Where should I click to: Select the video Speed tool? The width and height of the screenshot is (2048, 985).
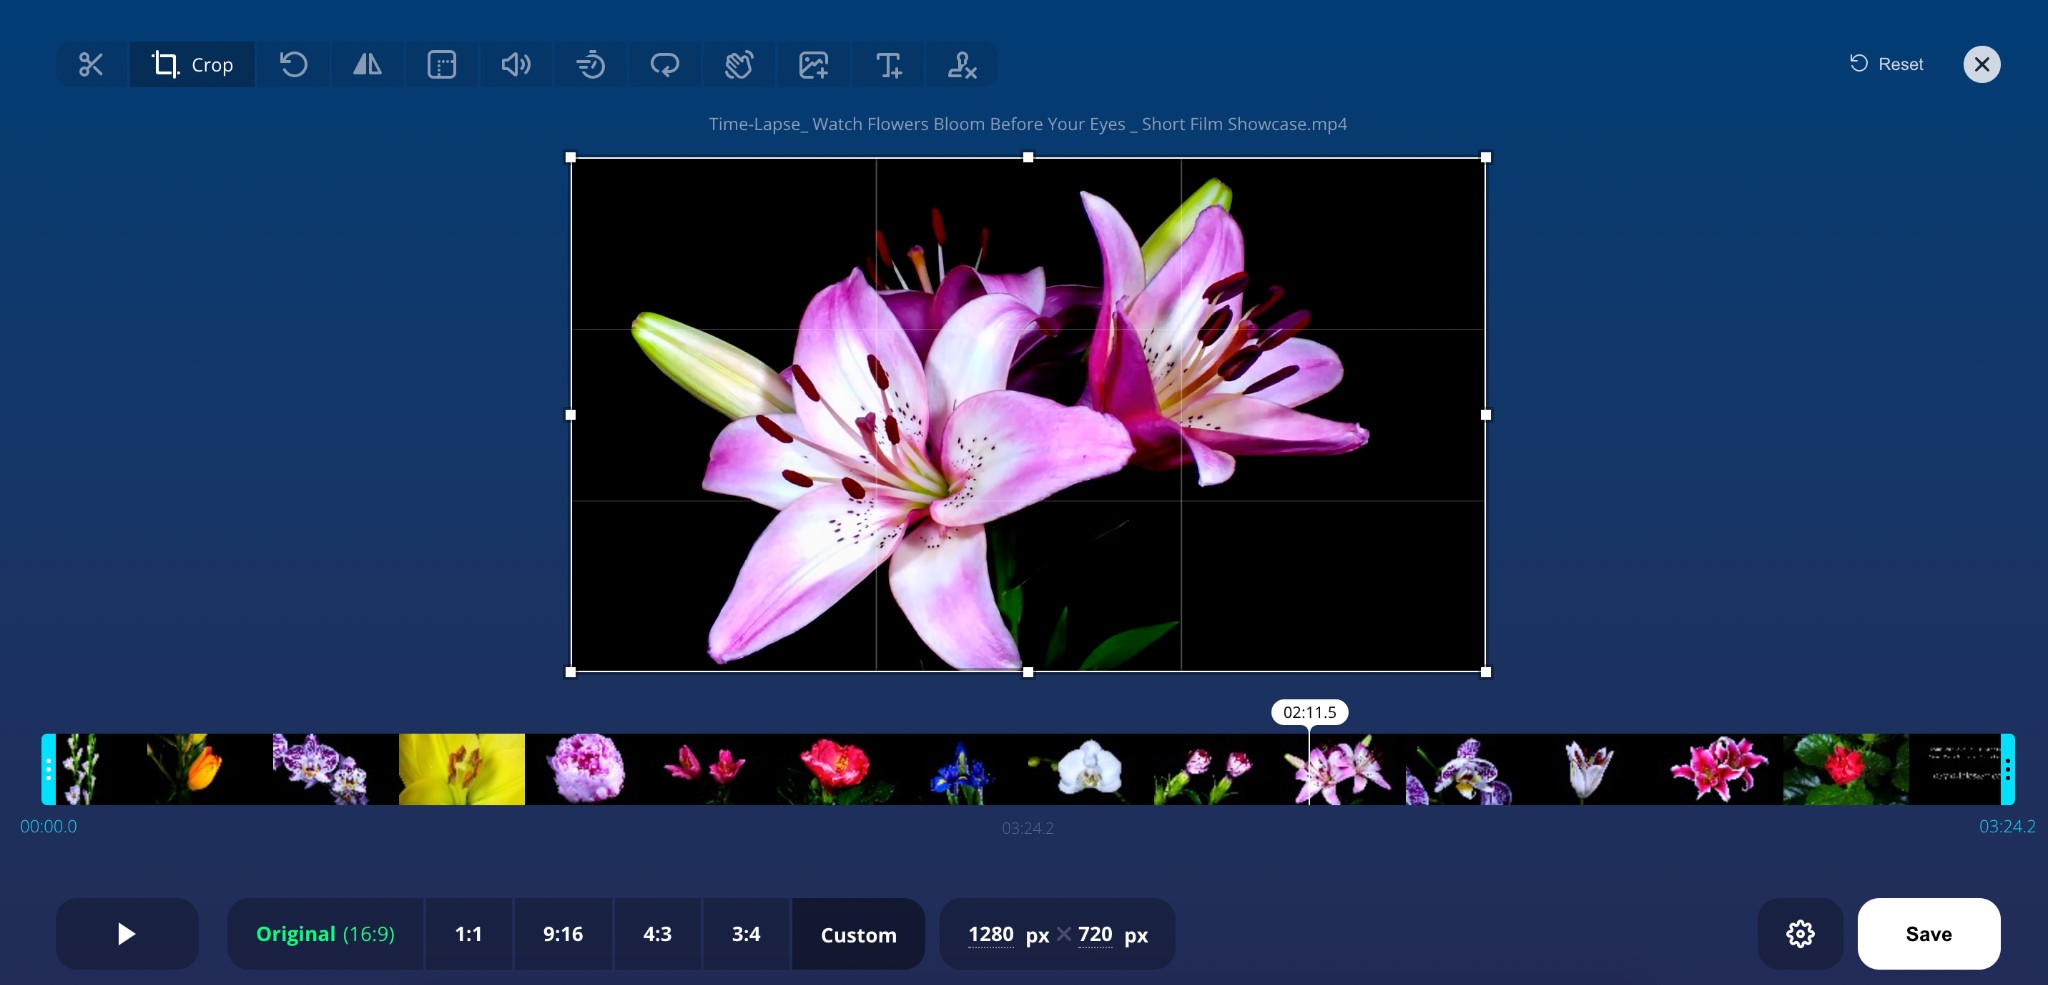pyautogui.click(x=590, y=64)
